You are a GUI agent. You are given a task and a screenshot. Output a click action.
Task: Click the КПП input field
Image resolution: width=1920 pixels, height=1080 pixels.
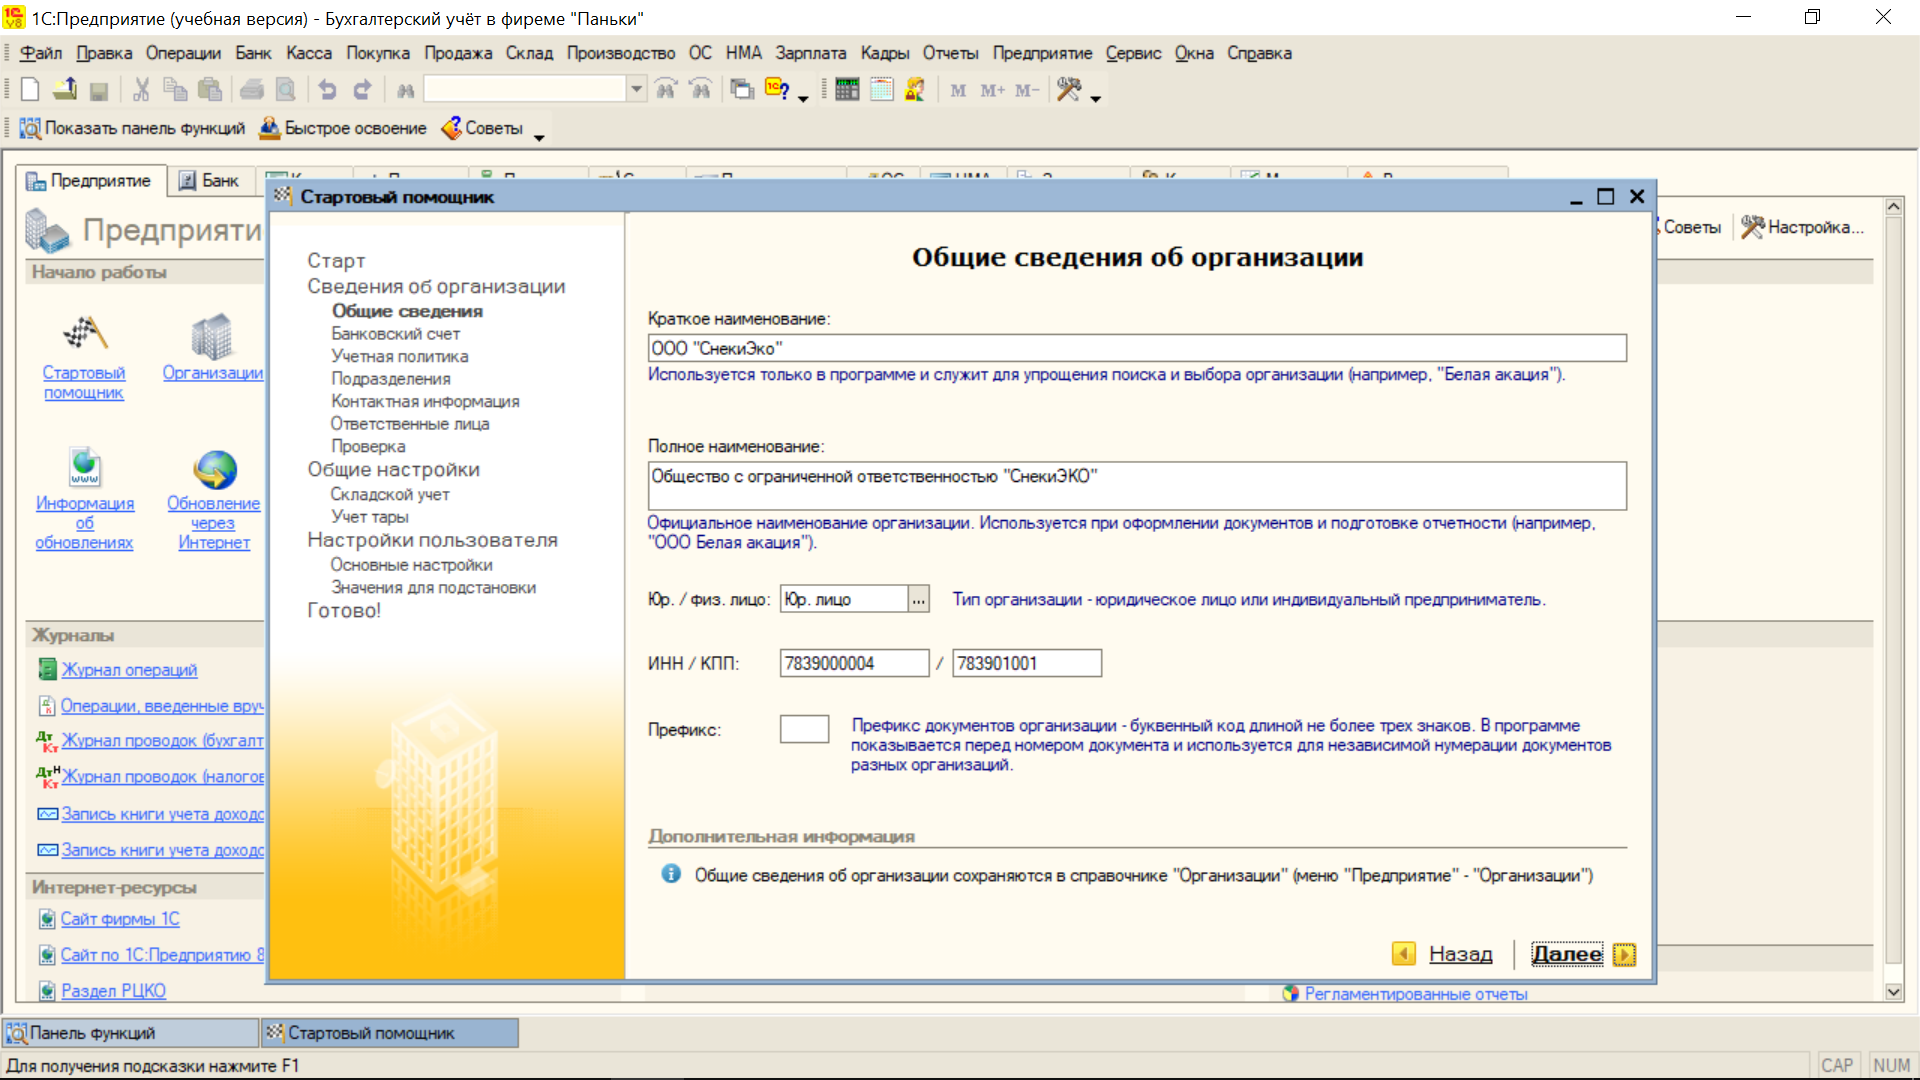click(1027, 663)
